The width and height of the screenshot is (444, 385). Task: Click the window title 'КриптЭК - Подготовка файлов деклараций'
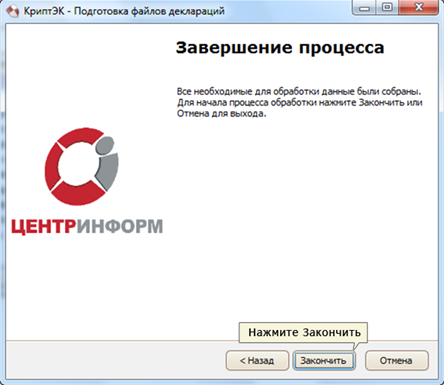tap(124, 12)
